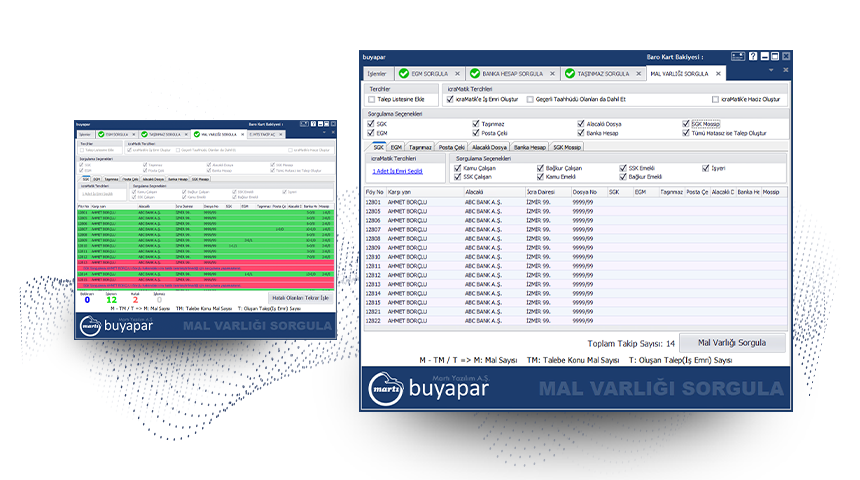The image size is (860, 480).
Task: Select the EGM sub-tab in the right window
Action: point(396,147)
